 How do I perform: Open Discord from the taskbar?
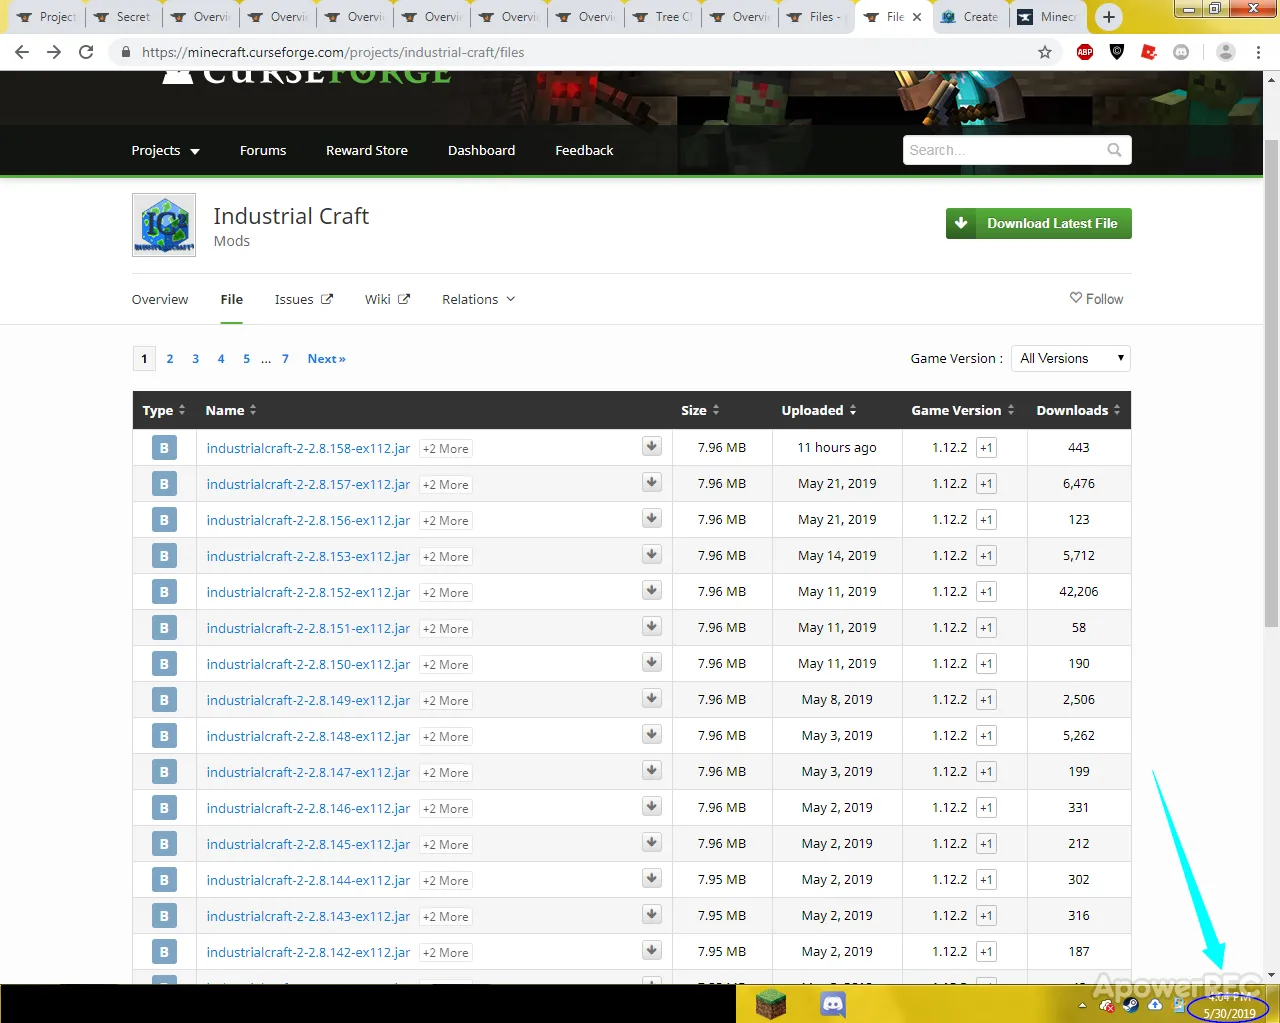[833, 1004]
